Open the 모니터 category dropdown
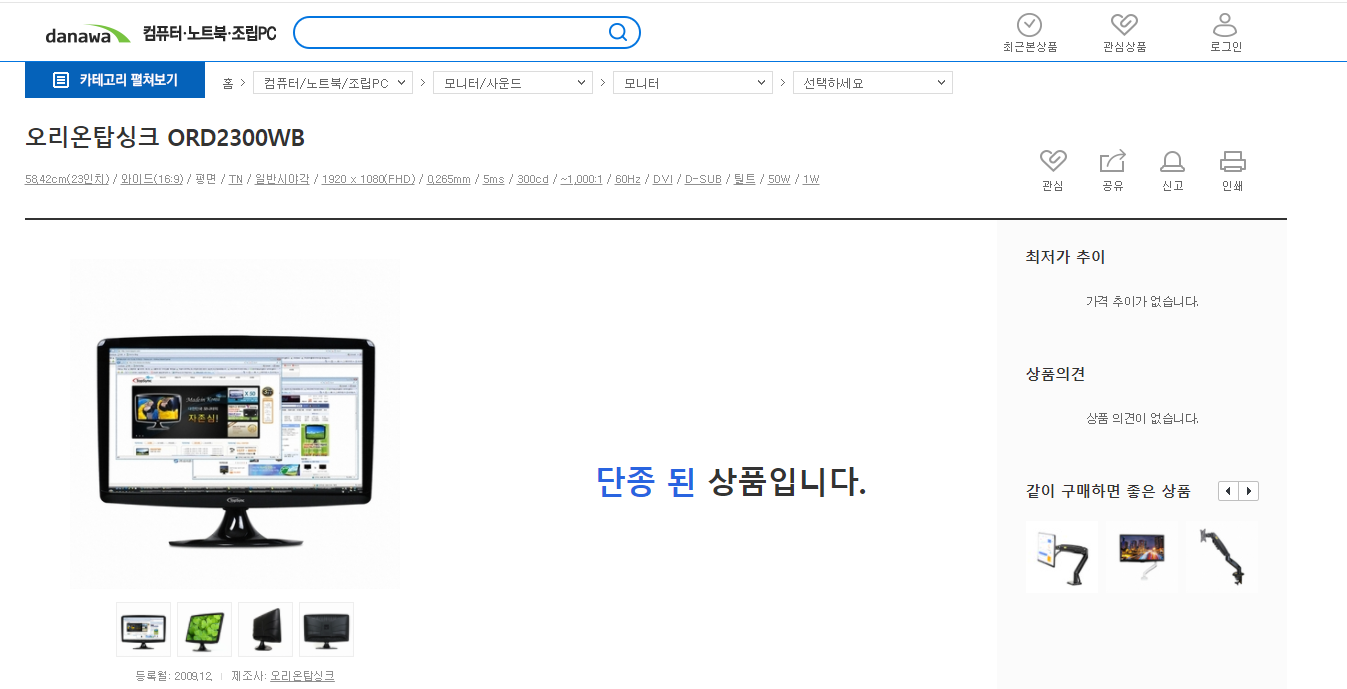The height and width of the screenshot is (689, 1347). [x=693, y=83]
